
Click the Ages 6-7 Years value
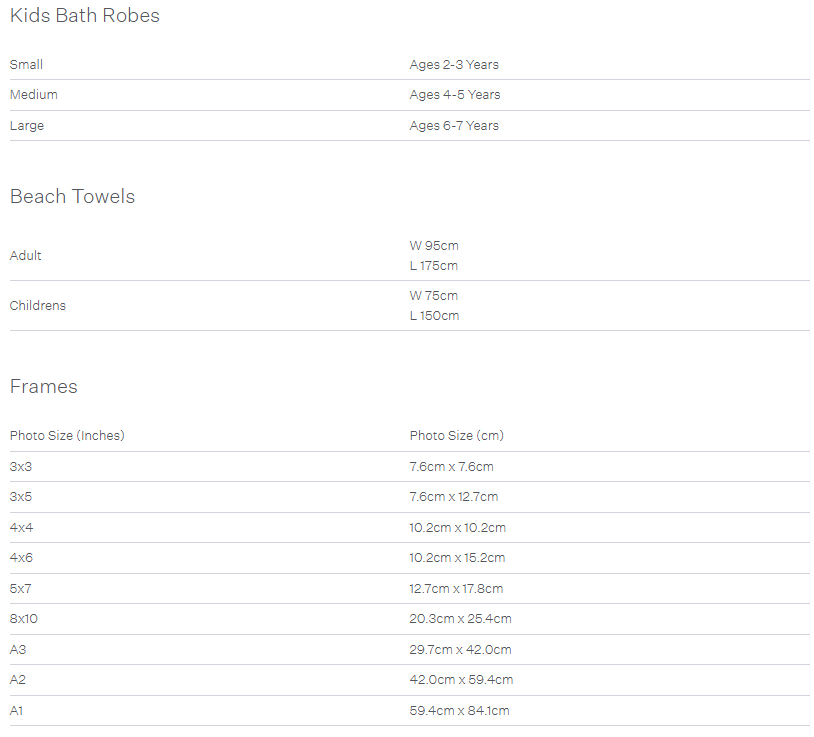(x=454, y=126)
